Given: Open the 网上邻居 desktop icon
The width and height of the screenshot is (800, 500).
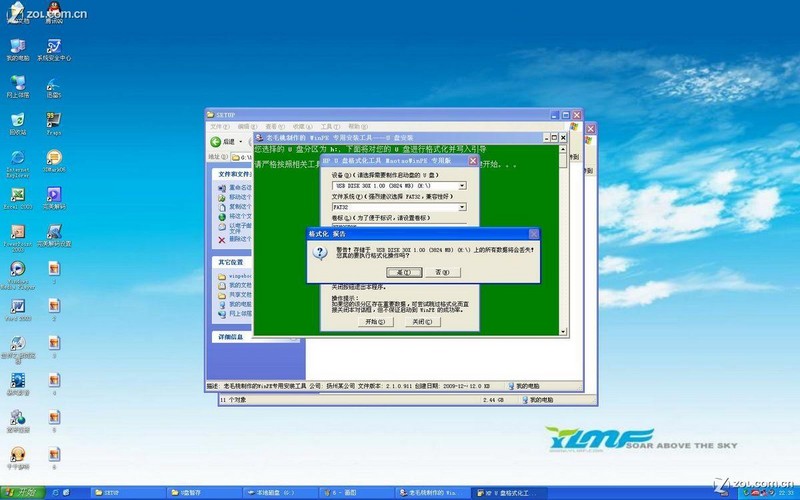Looking at the screenshot, I should click(17, 86).
